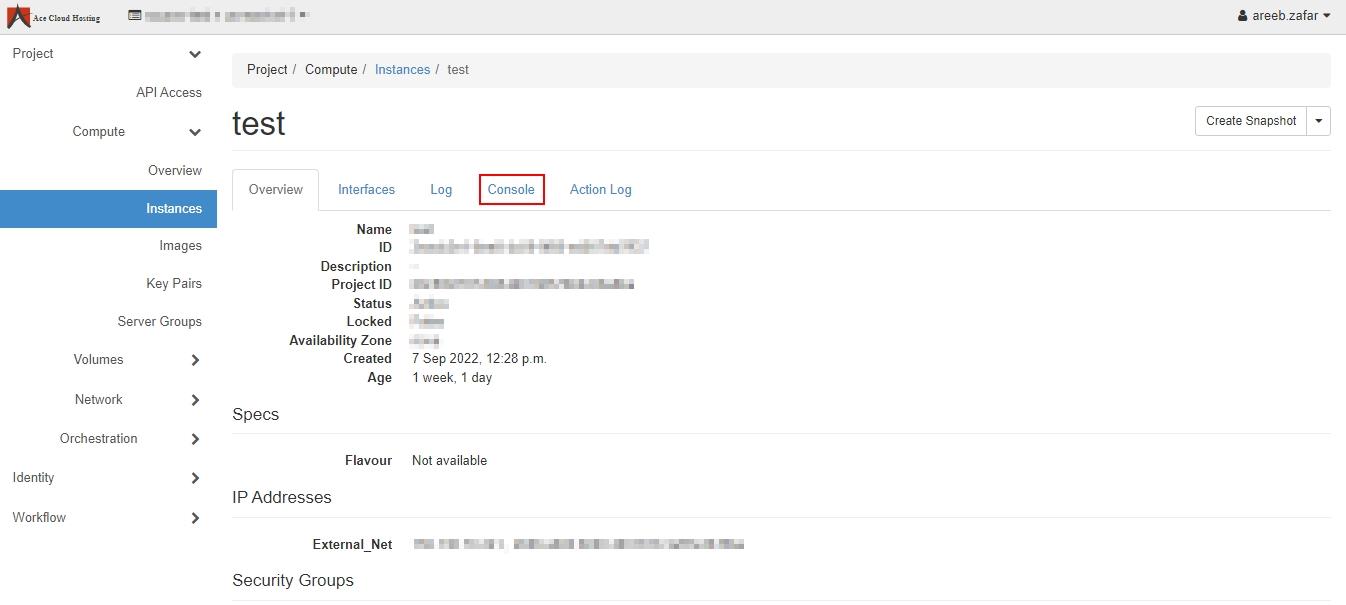Select the Log tab

(441, 190)
